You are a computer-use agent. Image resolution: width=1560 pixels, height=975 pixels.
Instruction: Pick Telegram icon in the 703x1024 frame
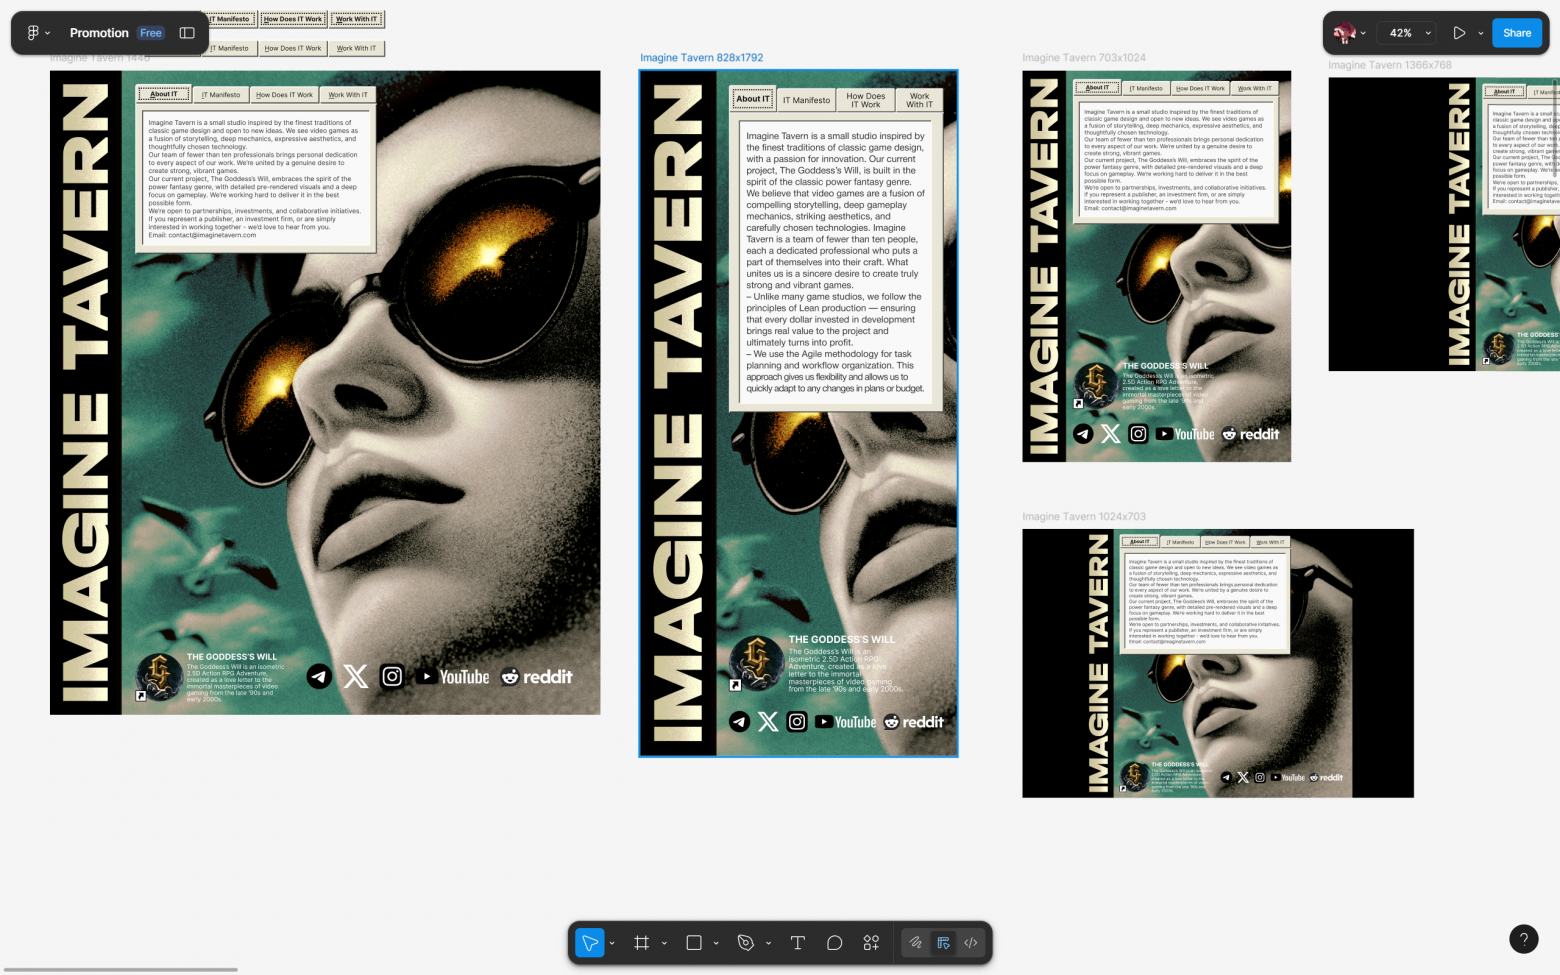coord(1083,434)
